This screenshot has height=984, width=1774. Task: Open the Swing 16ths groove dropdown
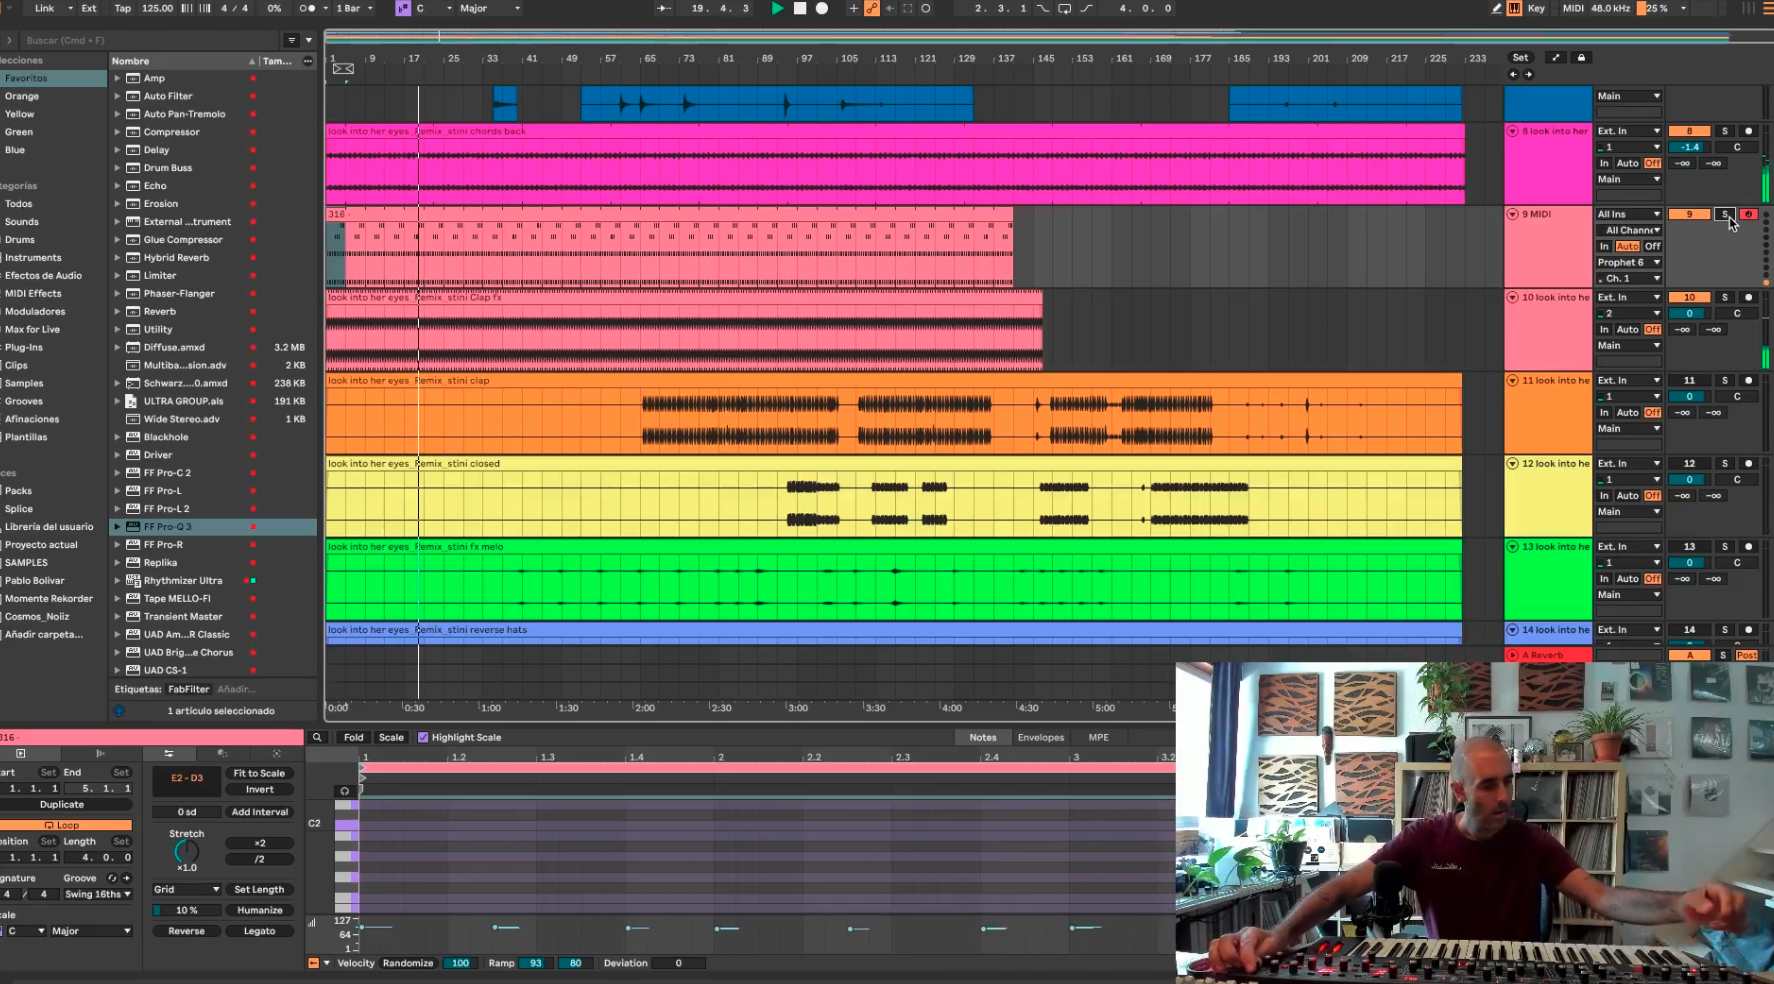coord(98,894)
